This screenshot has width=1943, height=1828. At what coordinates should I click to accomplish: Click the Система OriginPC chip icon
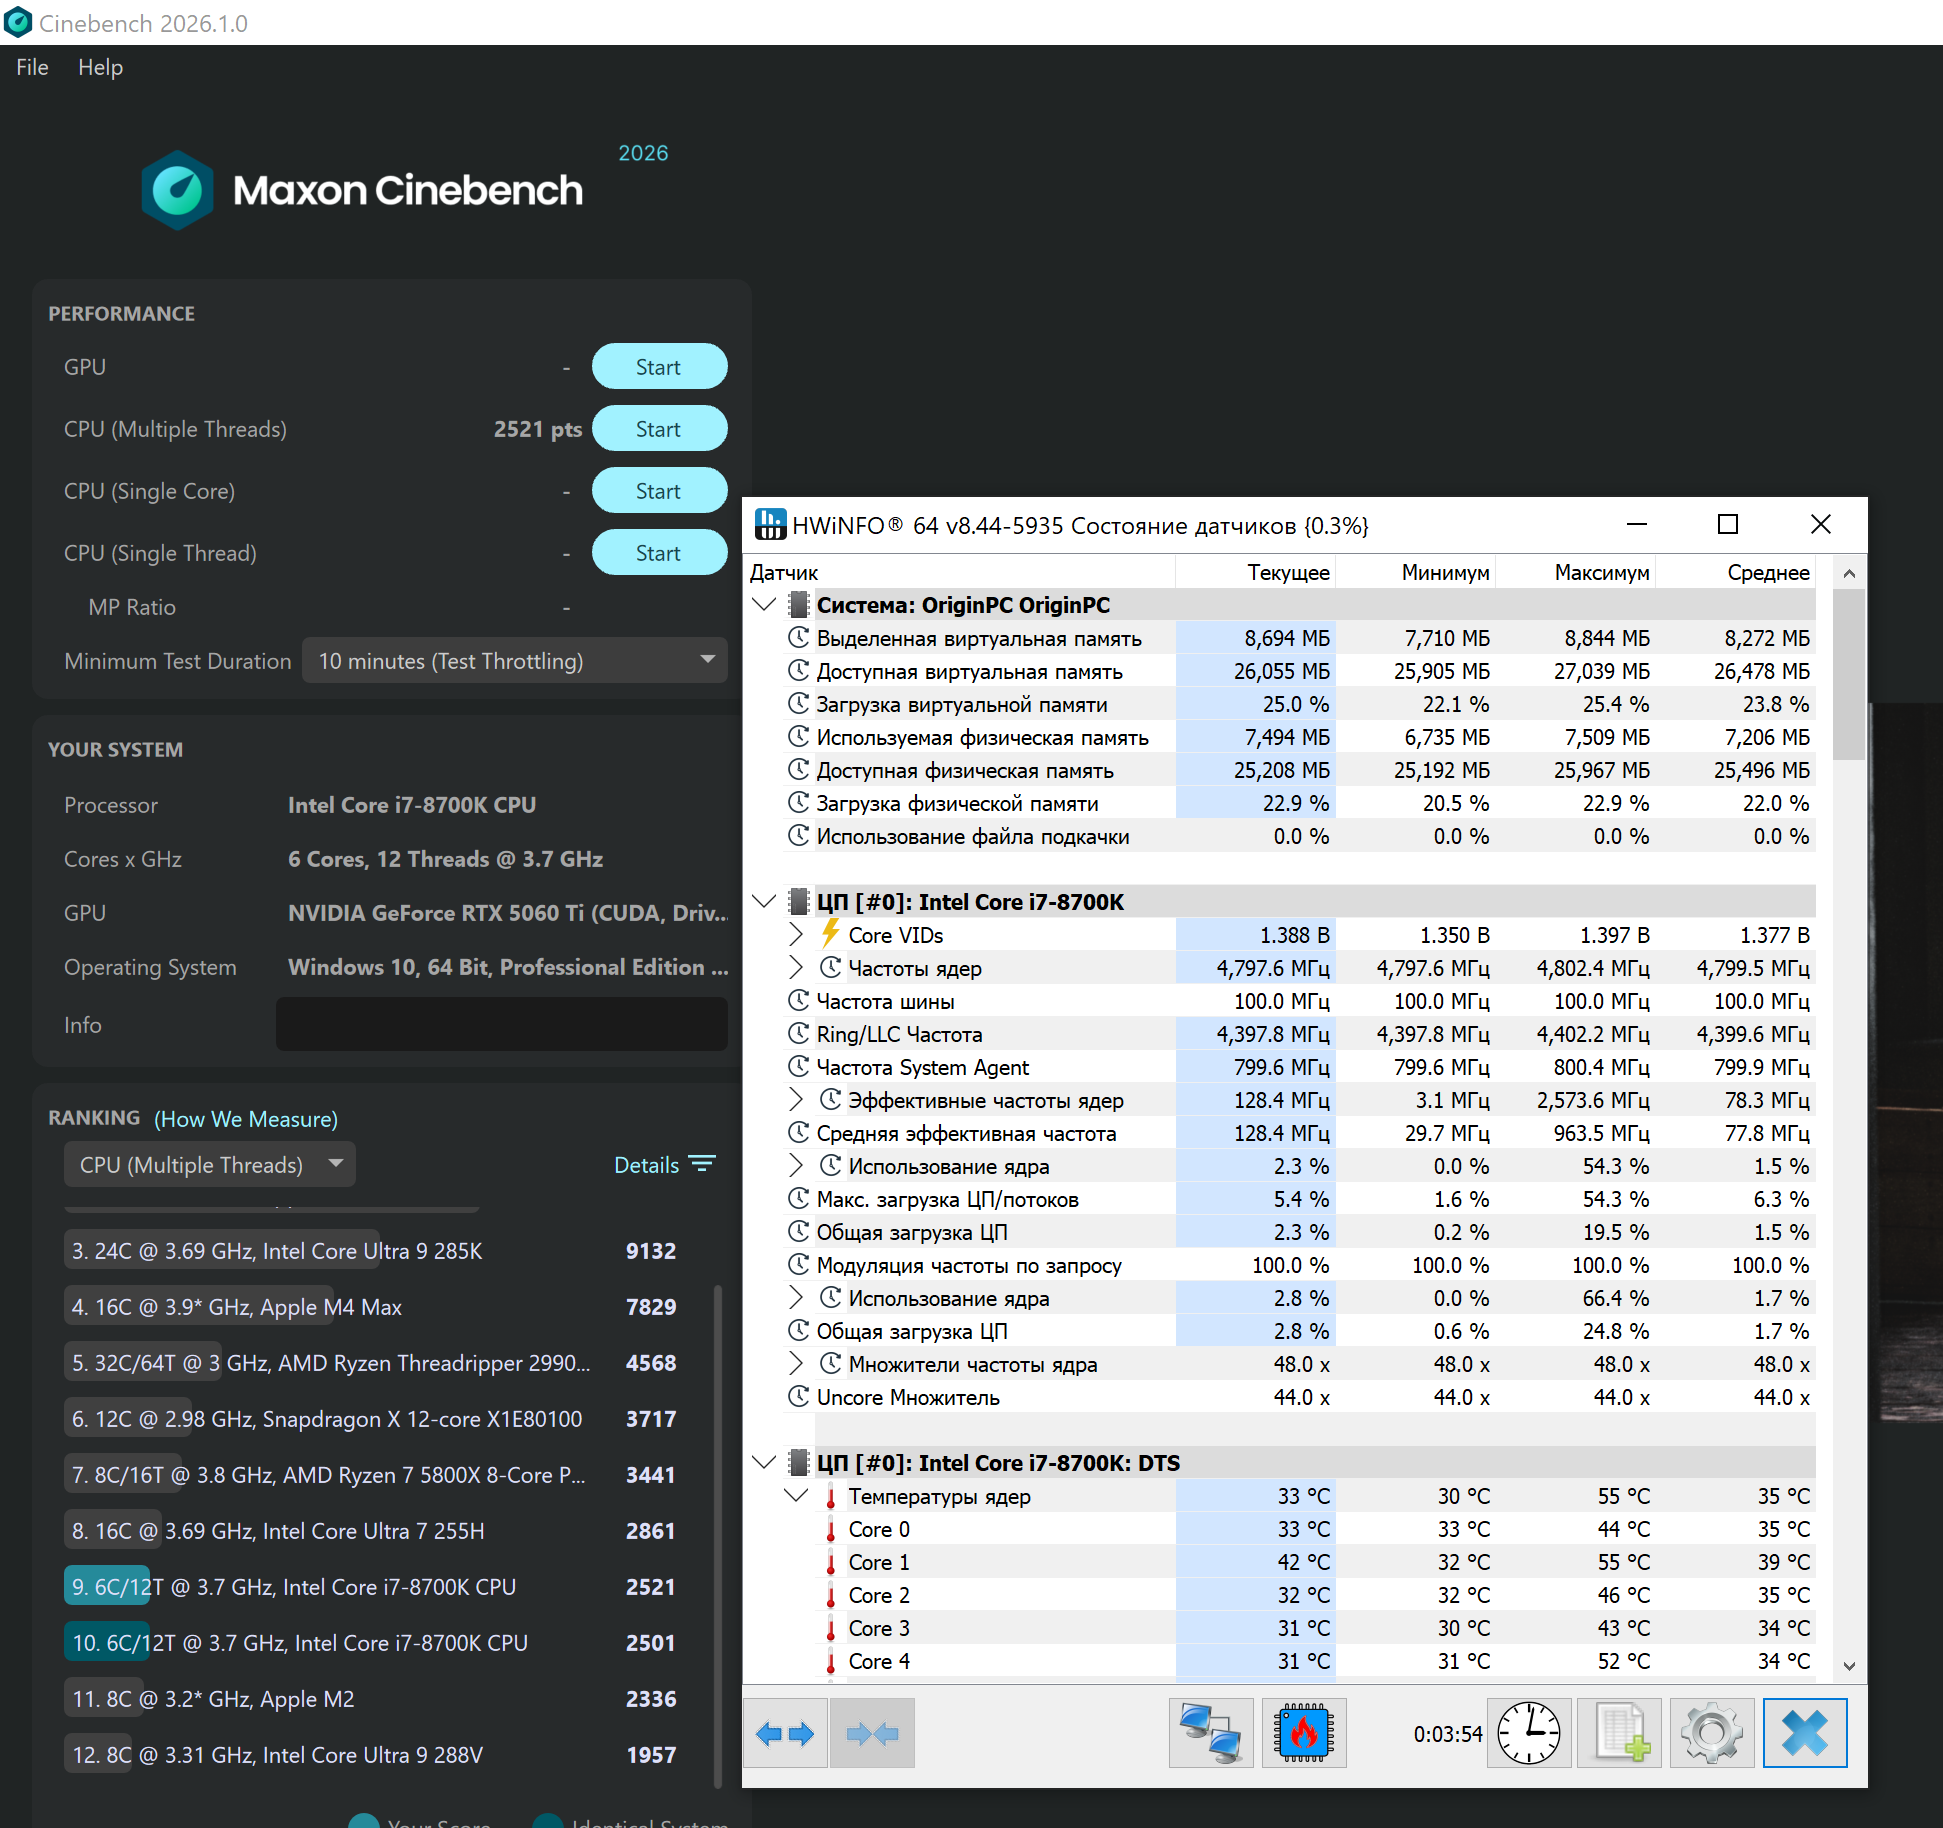[x=799, y=604]
